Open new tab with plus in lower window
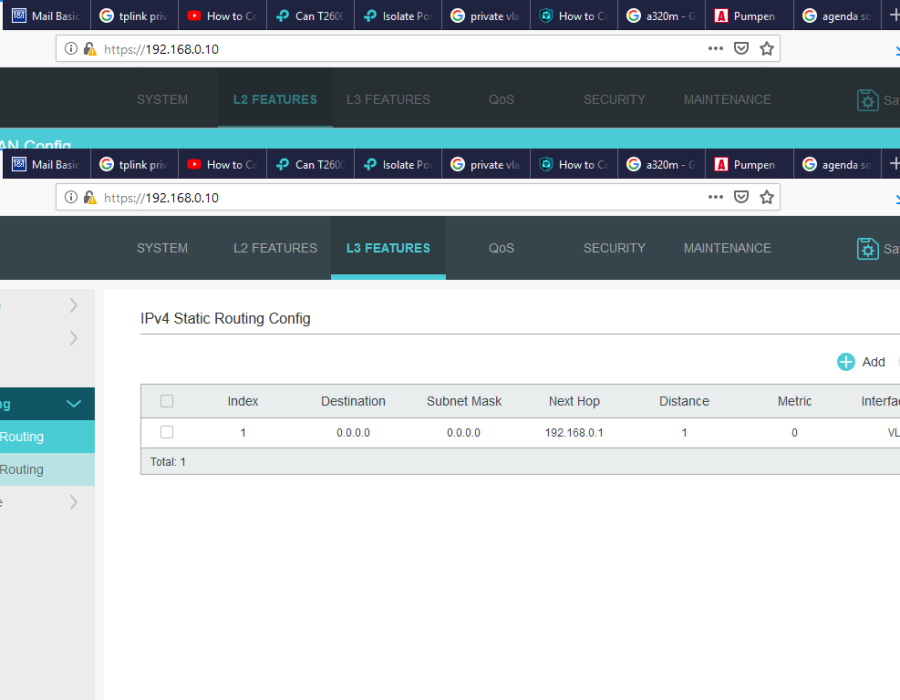The image size is (900, 700). point(894,164)
